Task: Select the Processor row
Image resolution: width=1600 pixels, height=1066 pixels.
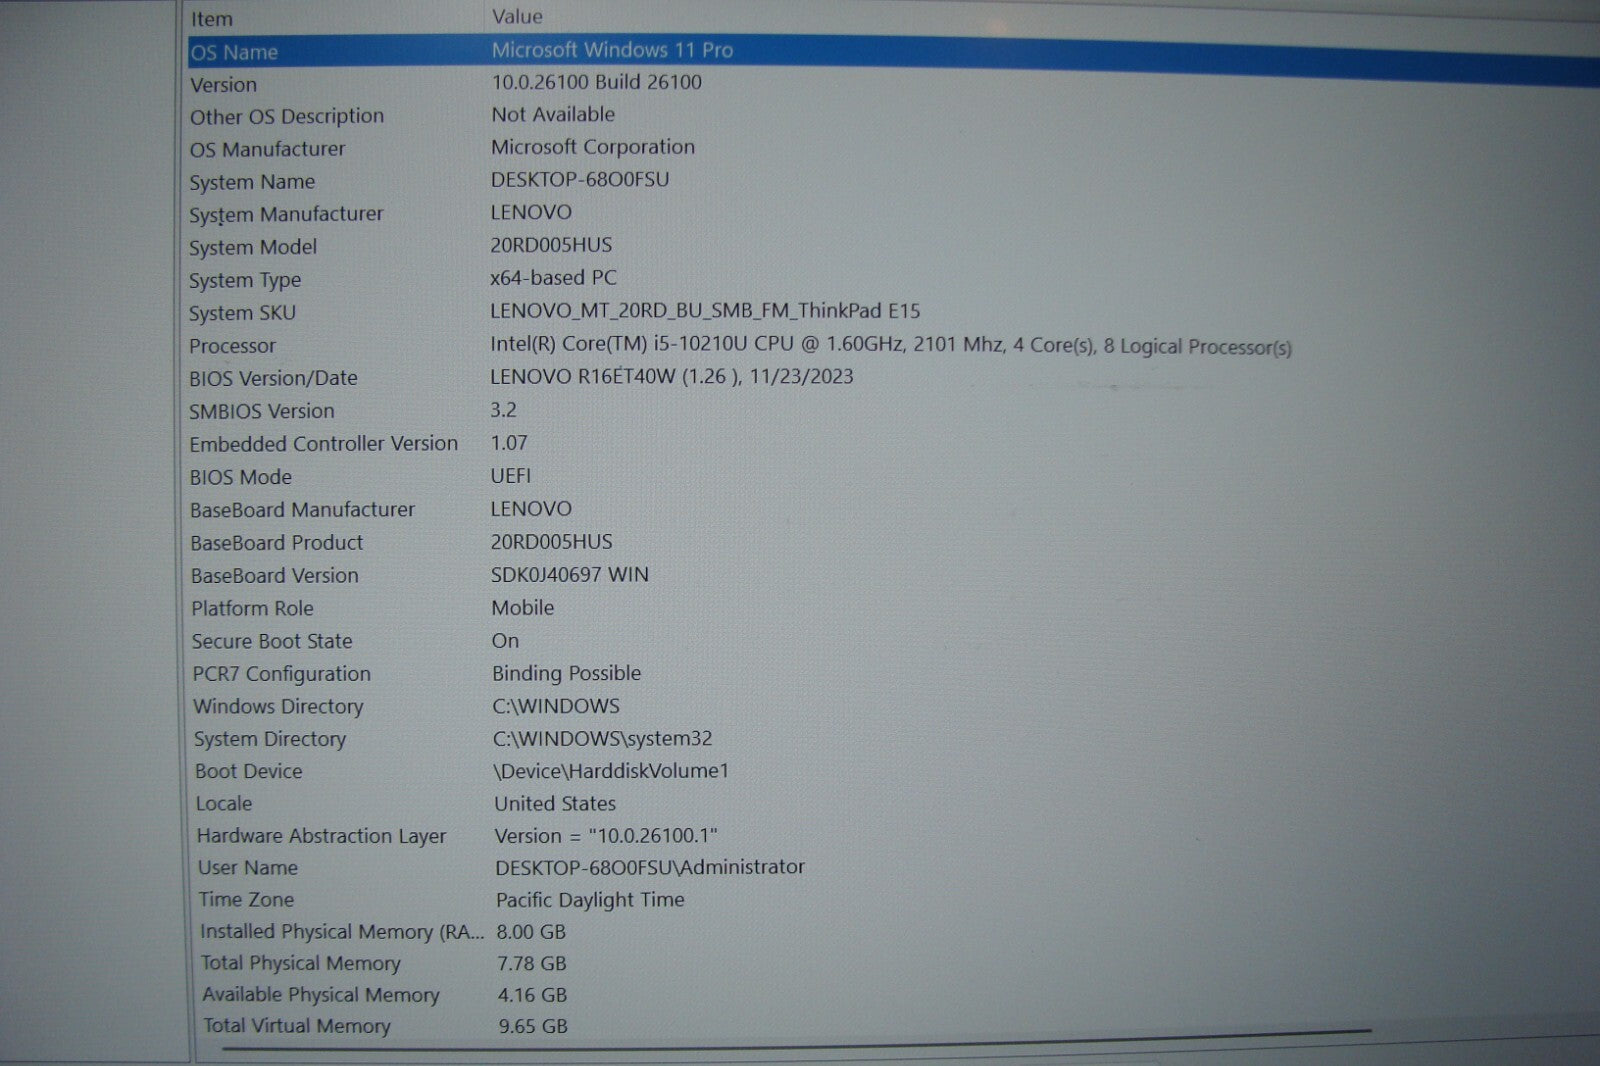Action: point(232,346)
